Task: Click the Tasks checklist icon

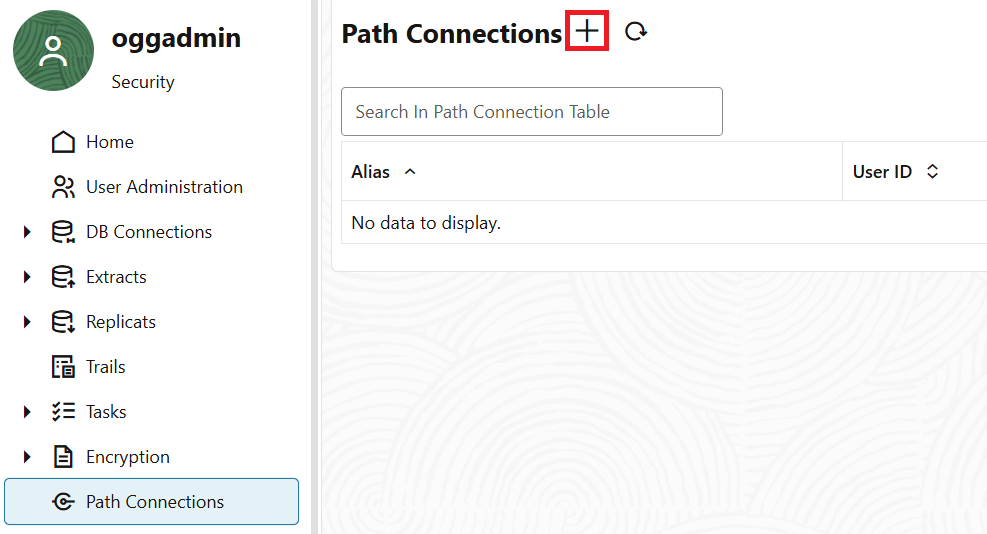Action: pos(63,412)
